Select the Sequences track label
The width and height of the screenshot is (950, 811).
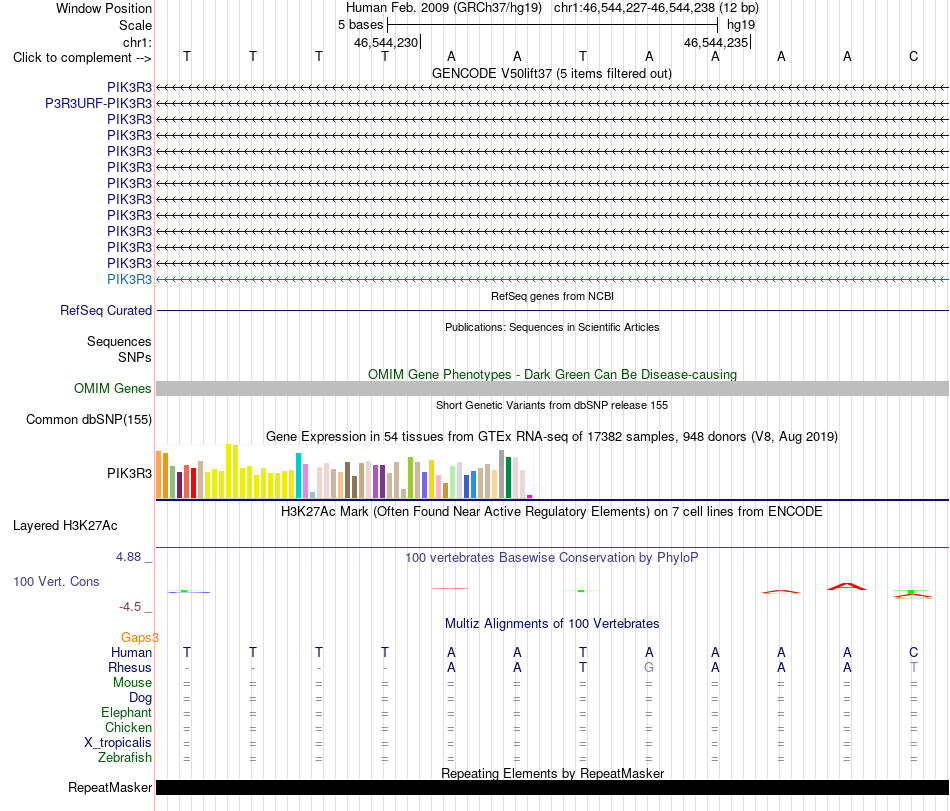119,341
